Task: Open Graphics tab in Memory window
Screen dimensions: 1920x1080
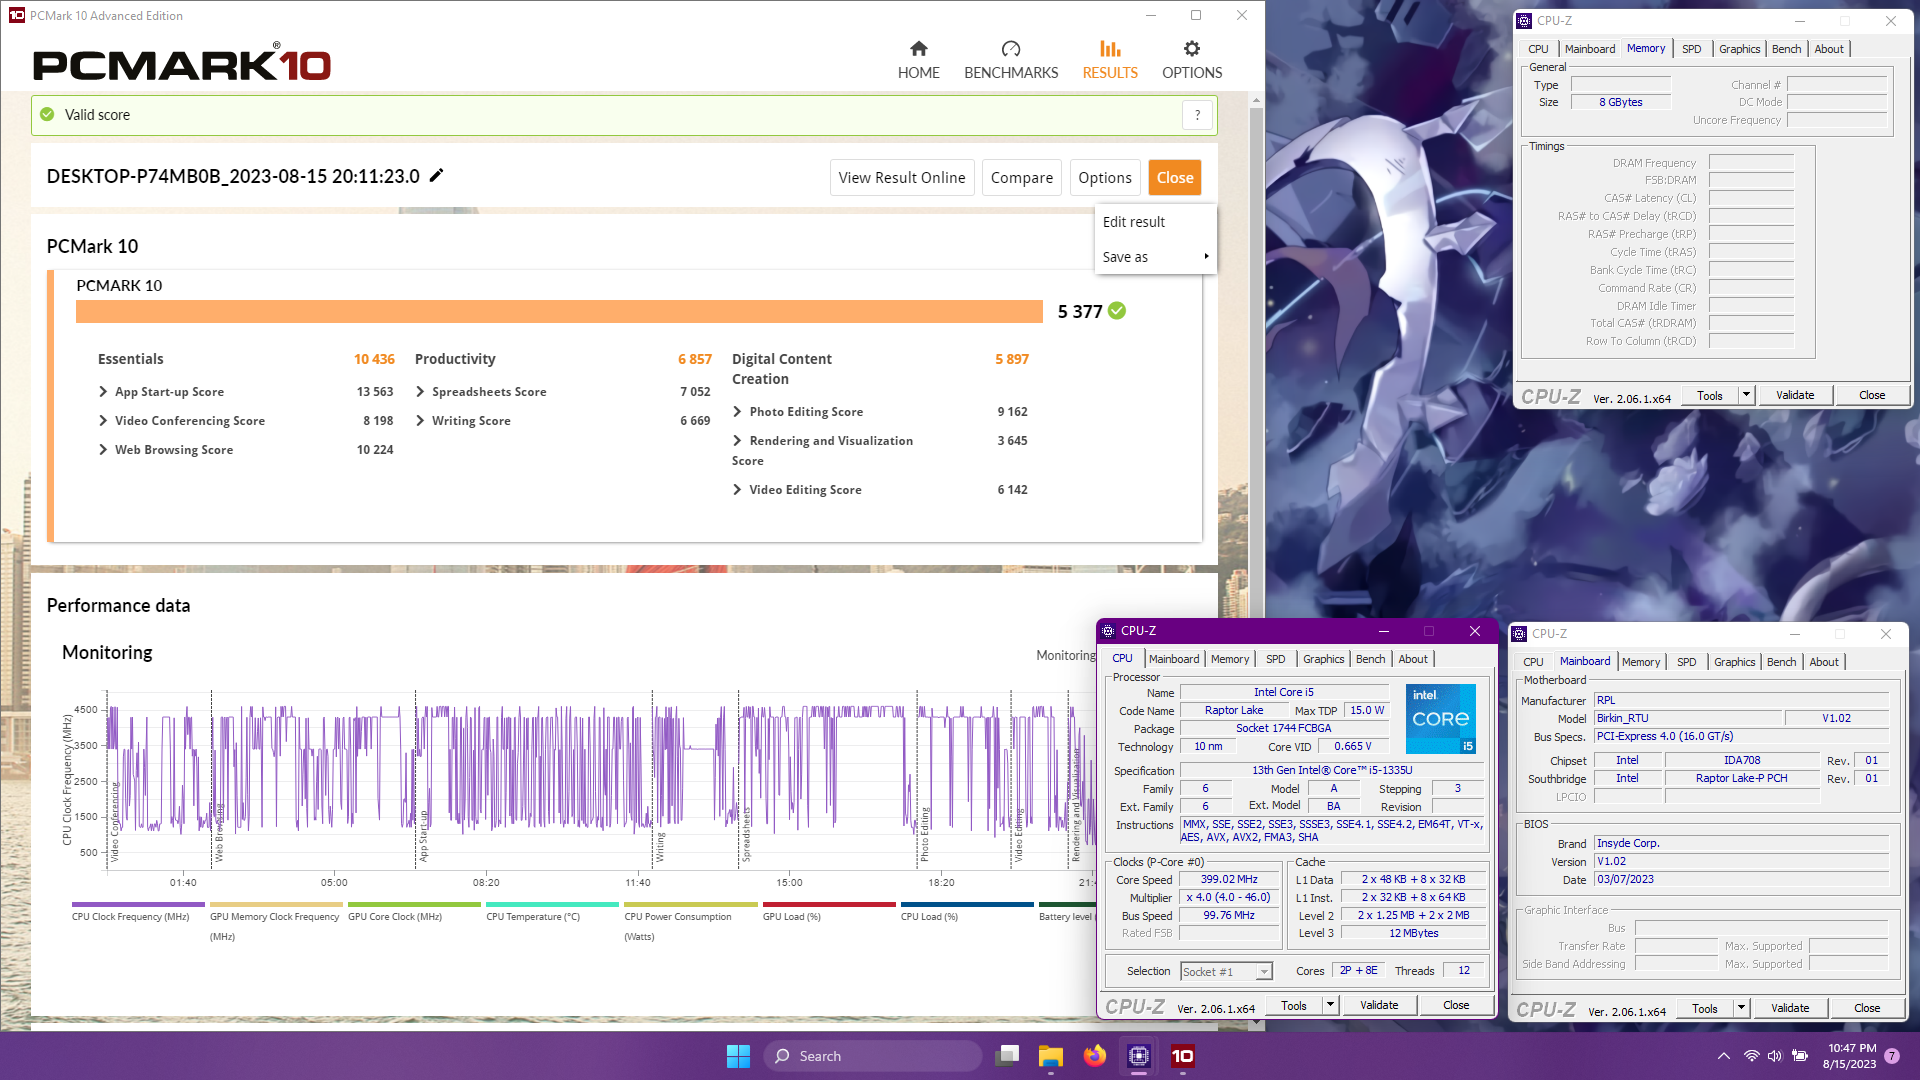Action: coord(1739,49)
